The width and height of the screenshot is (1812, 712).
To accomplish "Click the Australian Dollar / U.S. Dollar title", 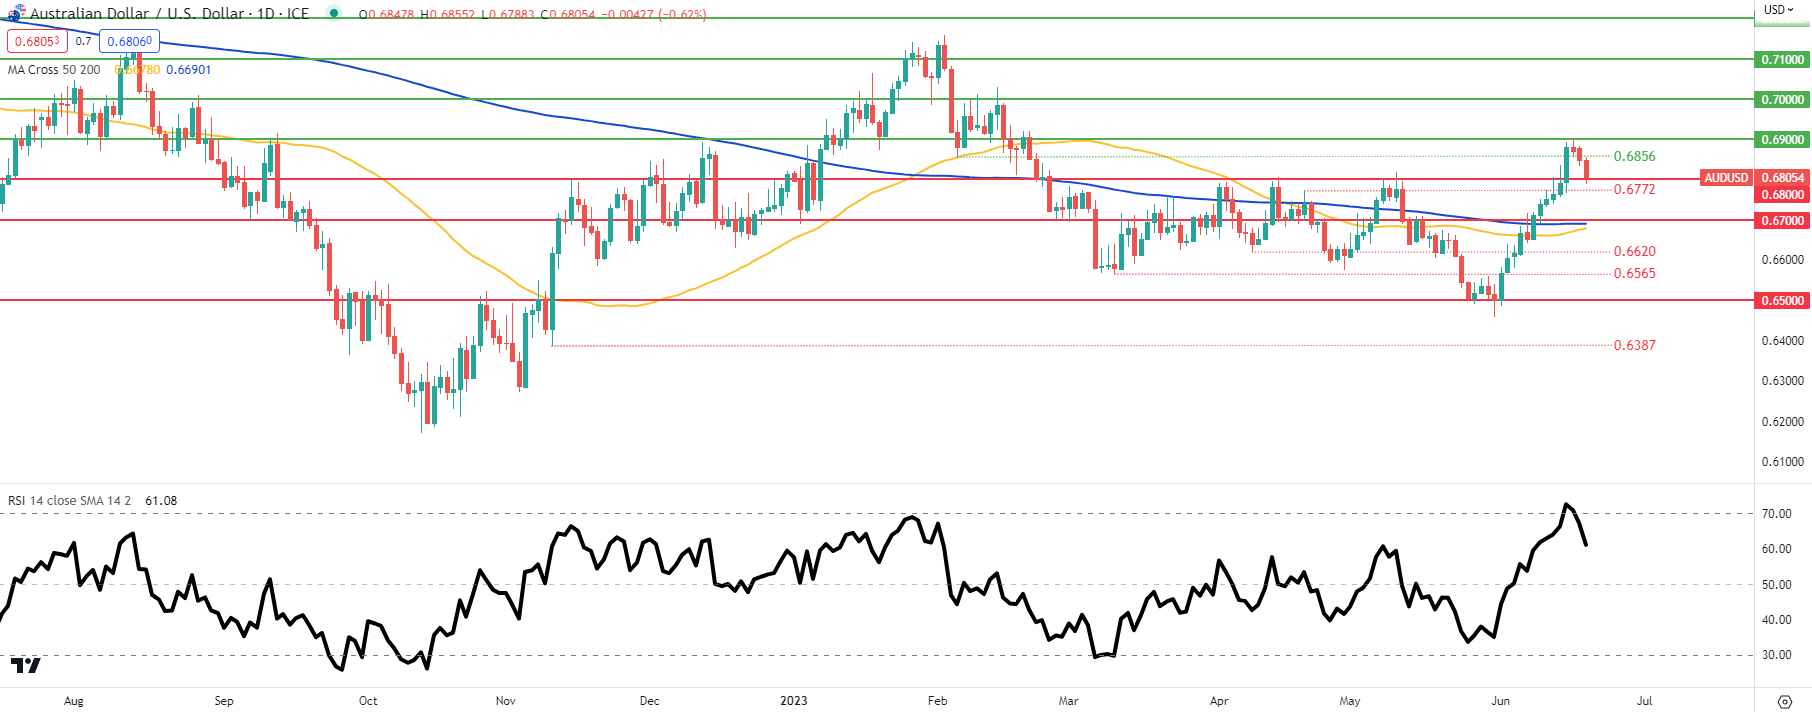I will [x=139, y=14].
